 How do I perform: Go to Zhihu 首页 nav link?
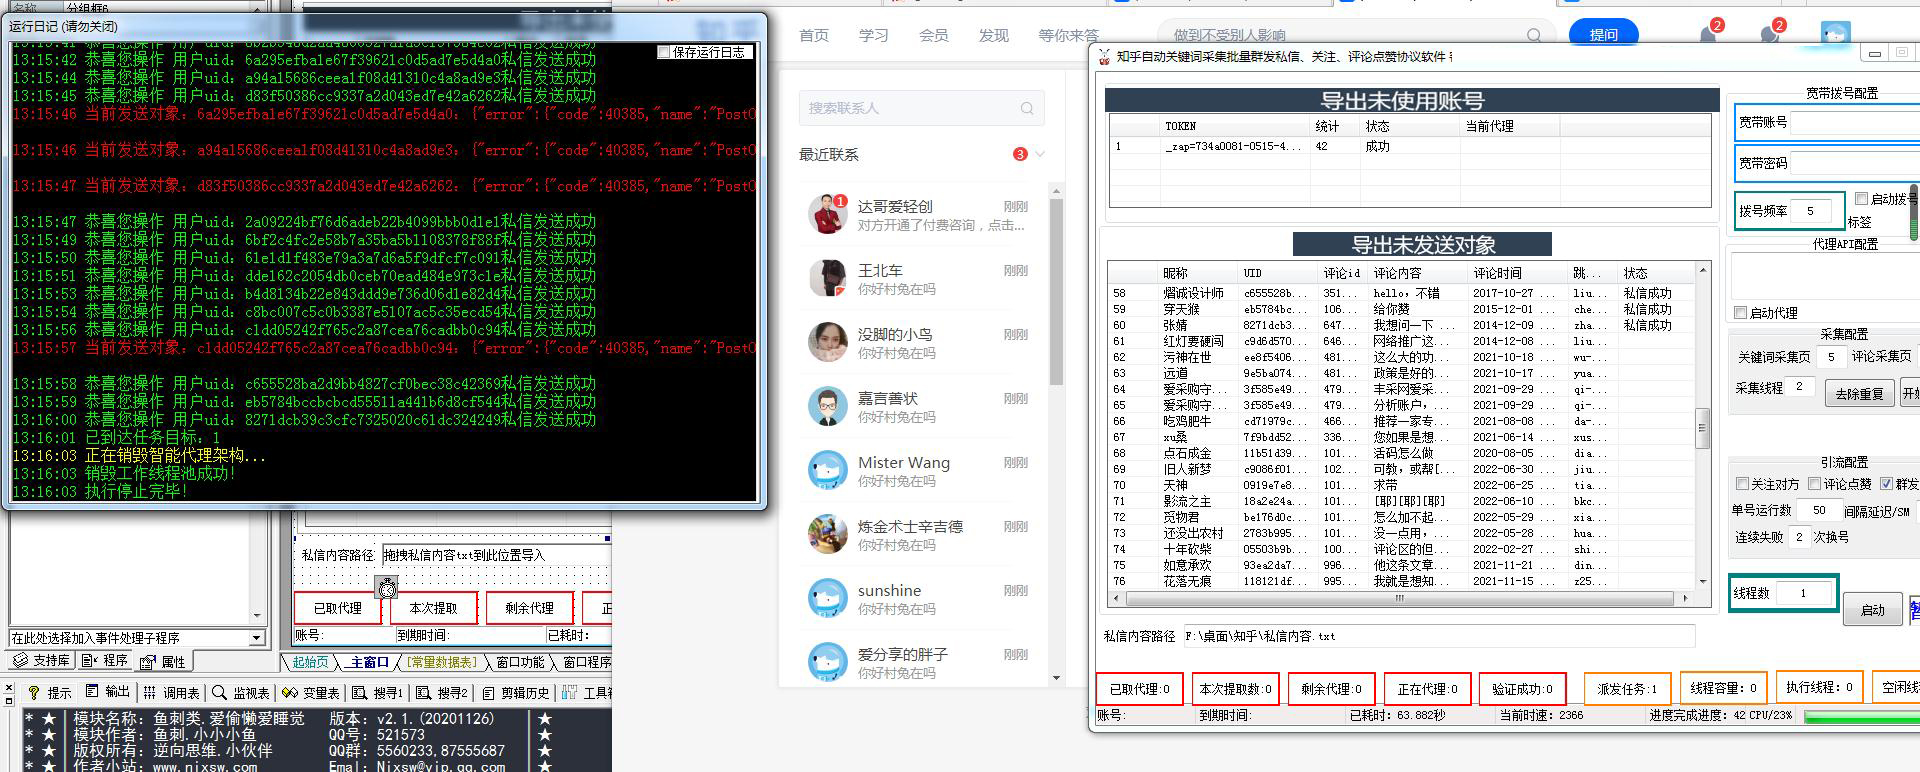point(814,35)
